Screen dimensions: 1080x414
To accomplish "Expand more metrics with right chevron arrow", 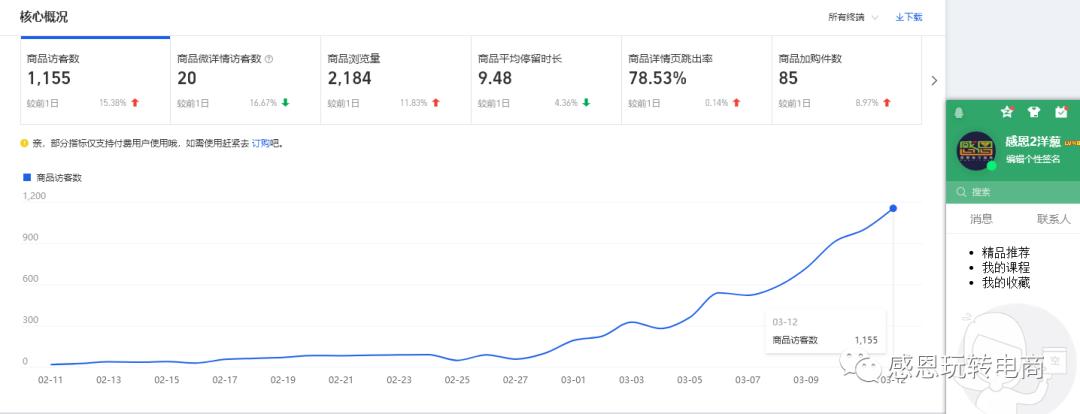I will click(934, 81).
